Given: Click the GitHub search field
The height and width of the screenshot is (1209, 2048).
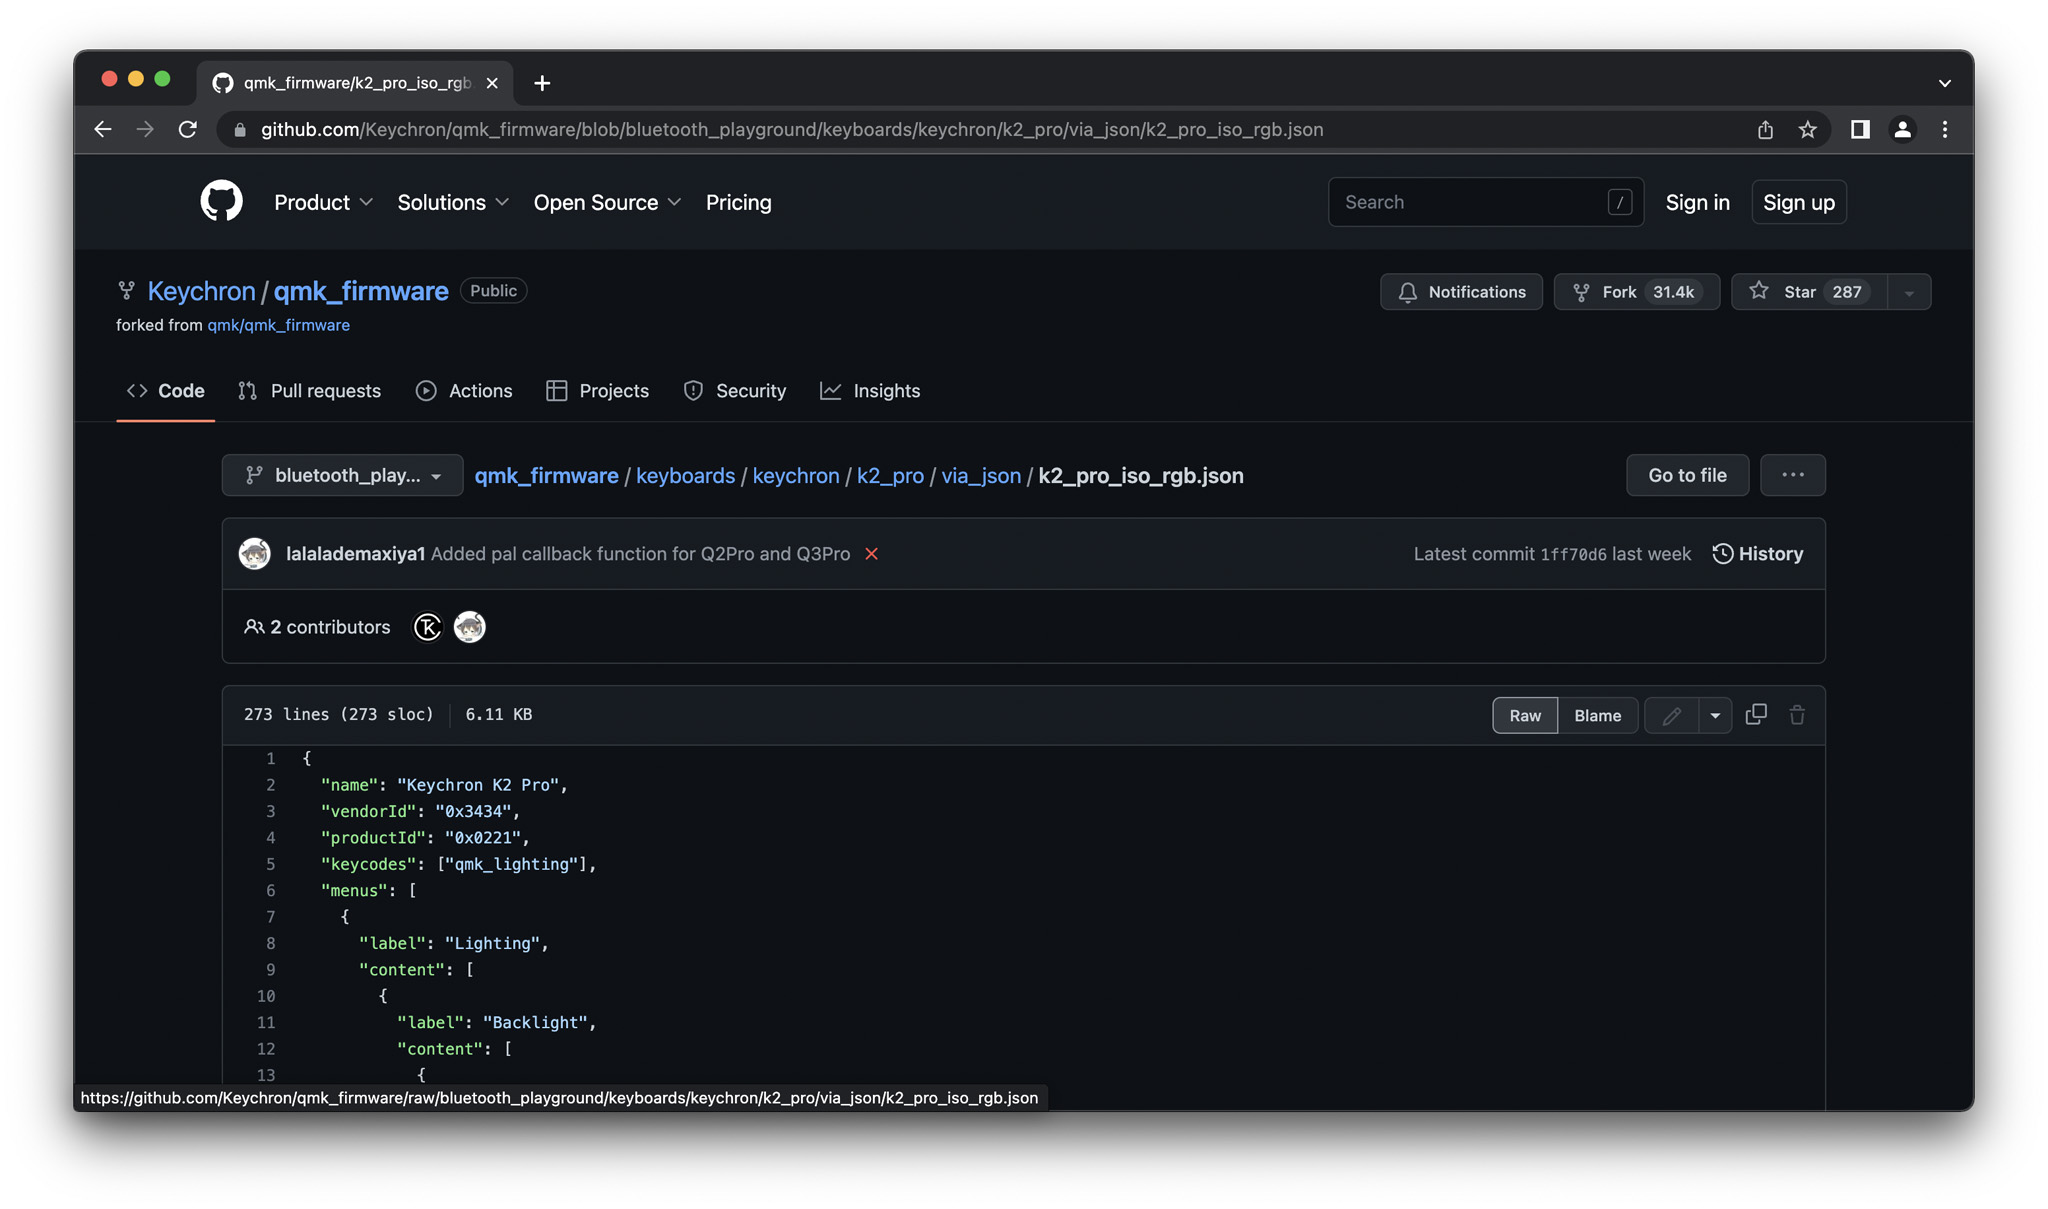Looking at the screenshot, I should 1470,202.
